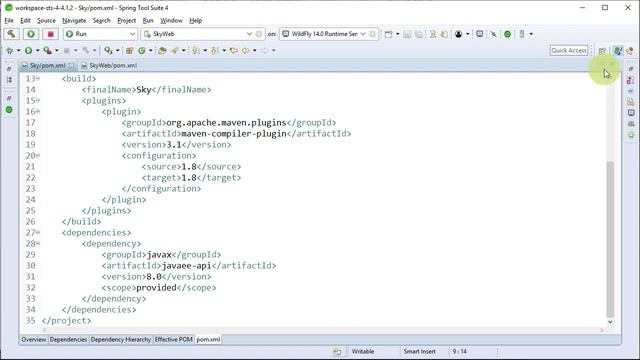Collapse the plugins element on line 15
640x360 pixels.
38,100
